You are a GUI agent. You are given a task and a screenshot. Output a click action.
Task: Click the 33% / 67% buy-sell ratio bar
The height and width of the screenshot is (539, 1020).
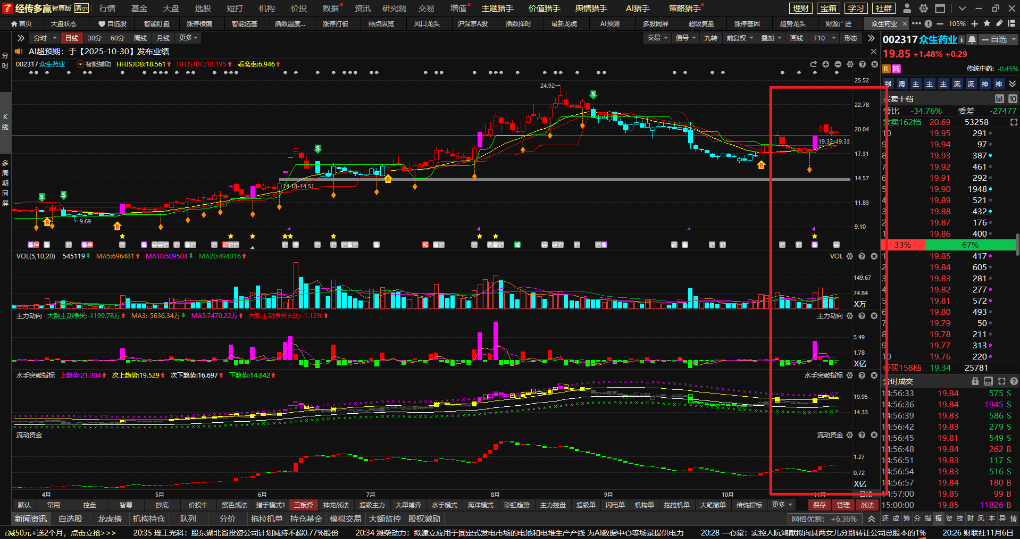pos(948,244)
